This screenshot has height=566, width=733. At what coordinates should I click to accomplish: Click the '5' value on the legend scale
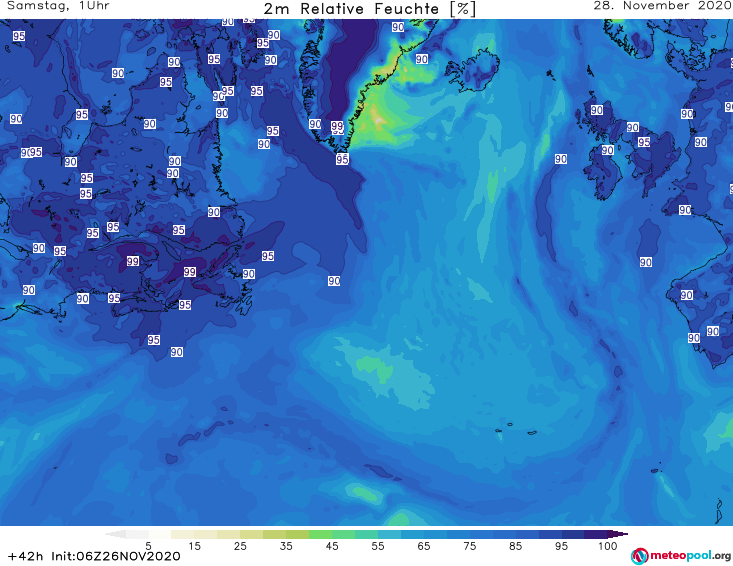click(x=148, y=546)
